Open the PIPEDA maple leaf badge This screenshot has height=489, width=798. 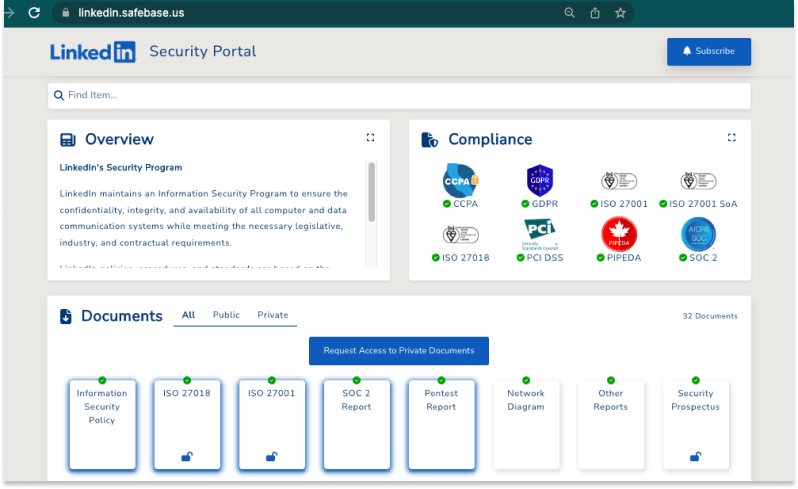tap(619, 235)
